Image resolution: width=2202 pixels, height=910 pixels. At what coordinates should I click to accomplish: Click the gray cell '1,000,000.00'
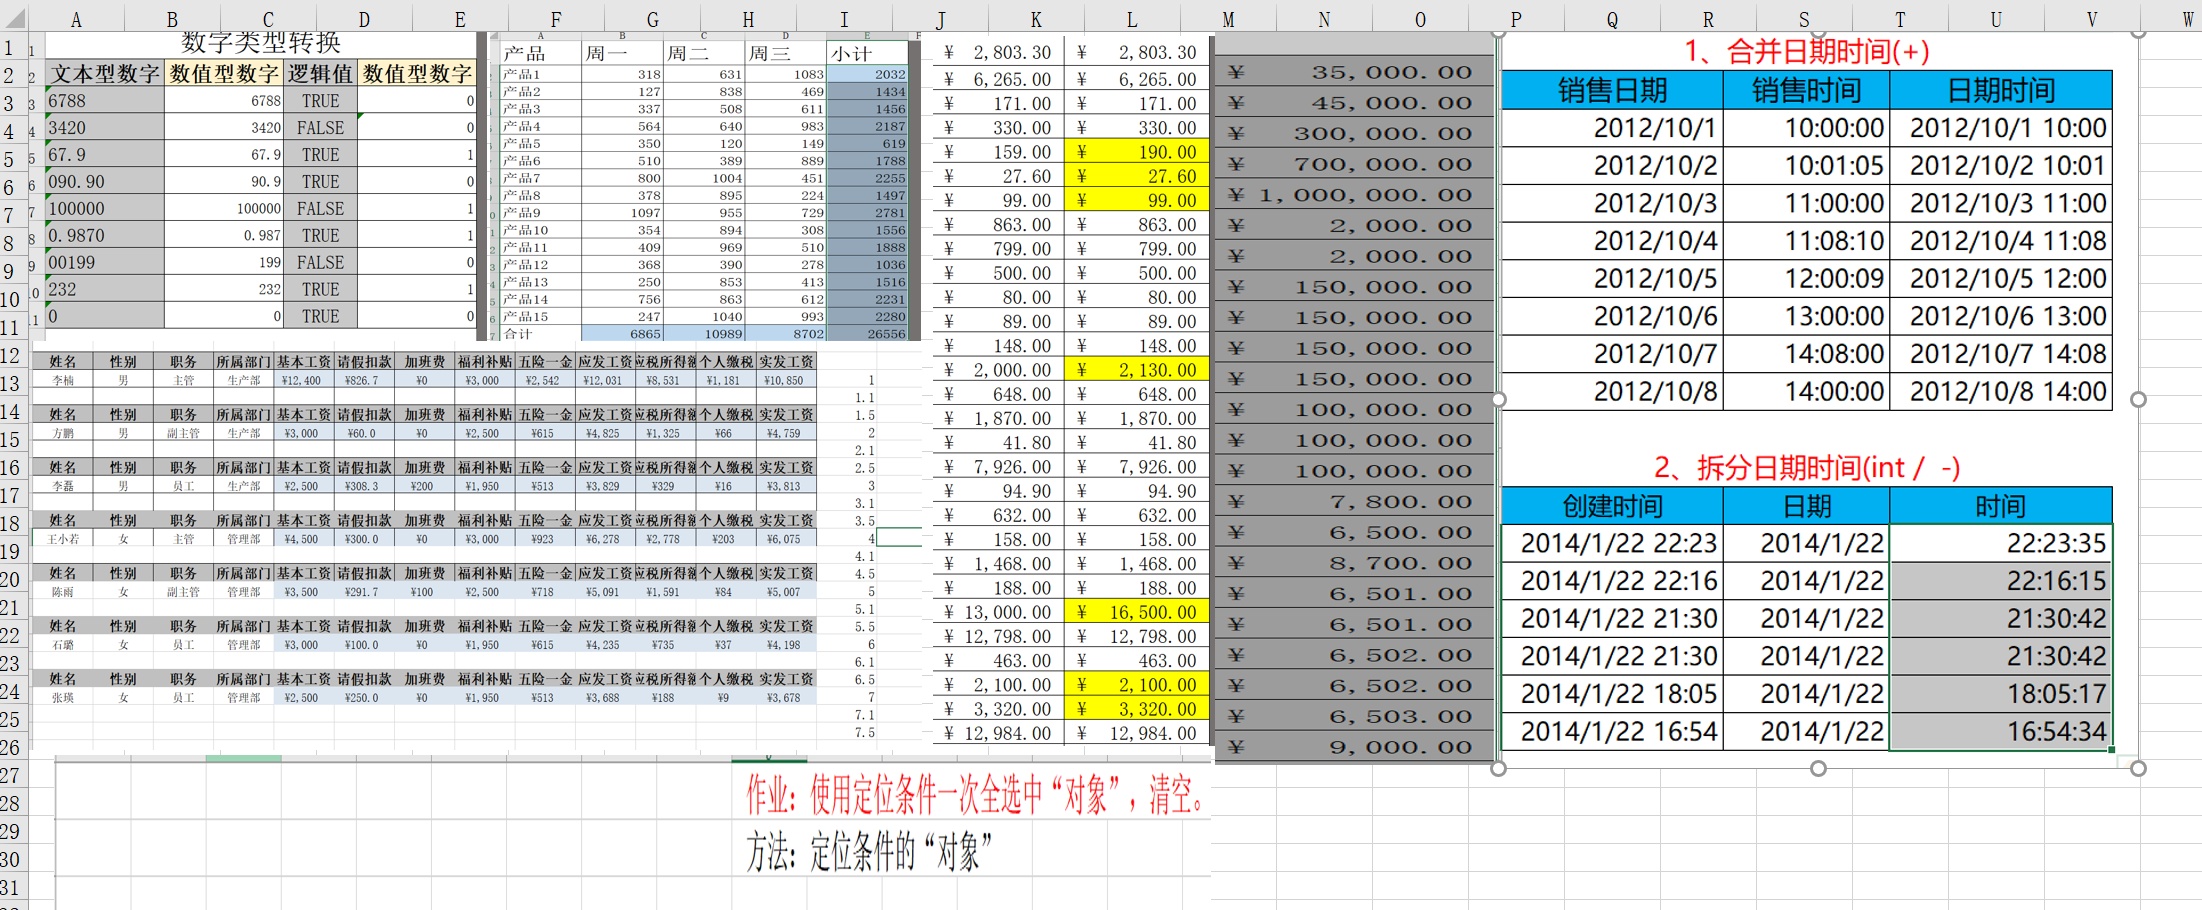tap(1355, 195)
